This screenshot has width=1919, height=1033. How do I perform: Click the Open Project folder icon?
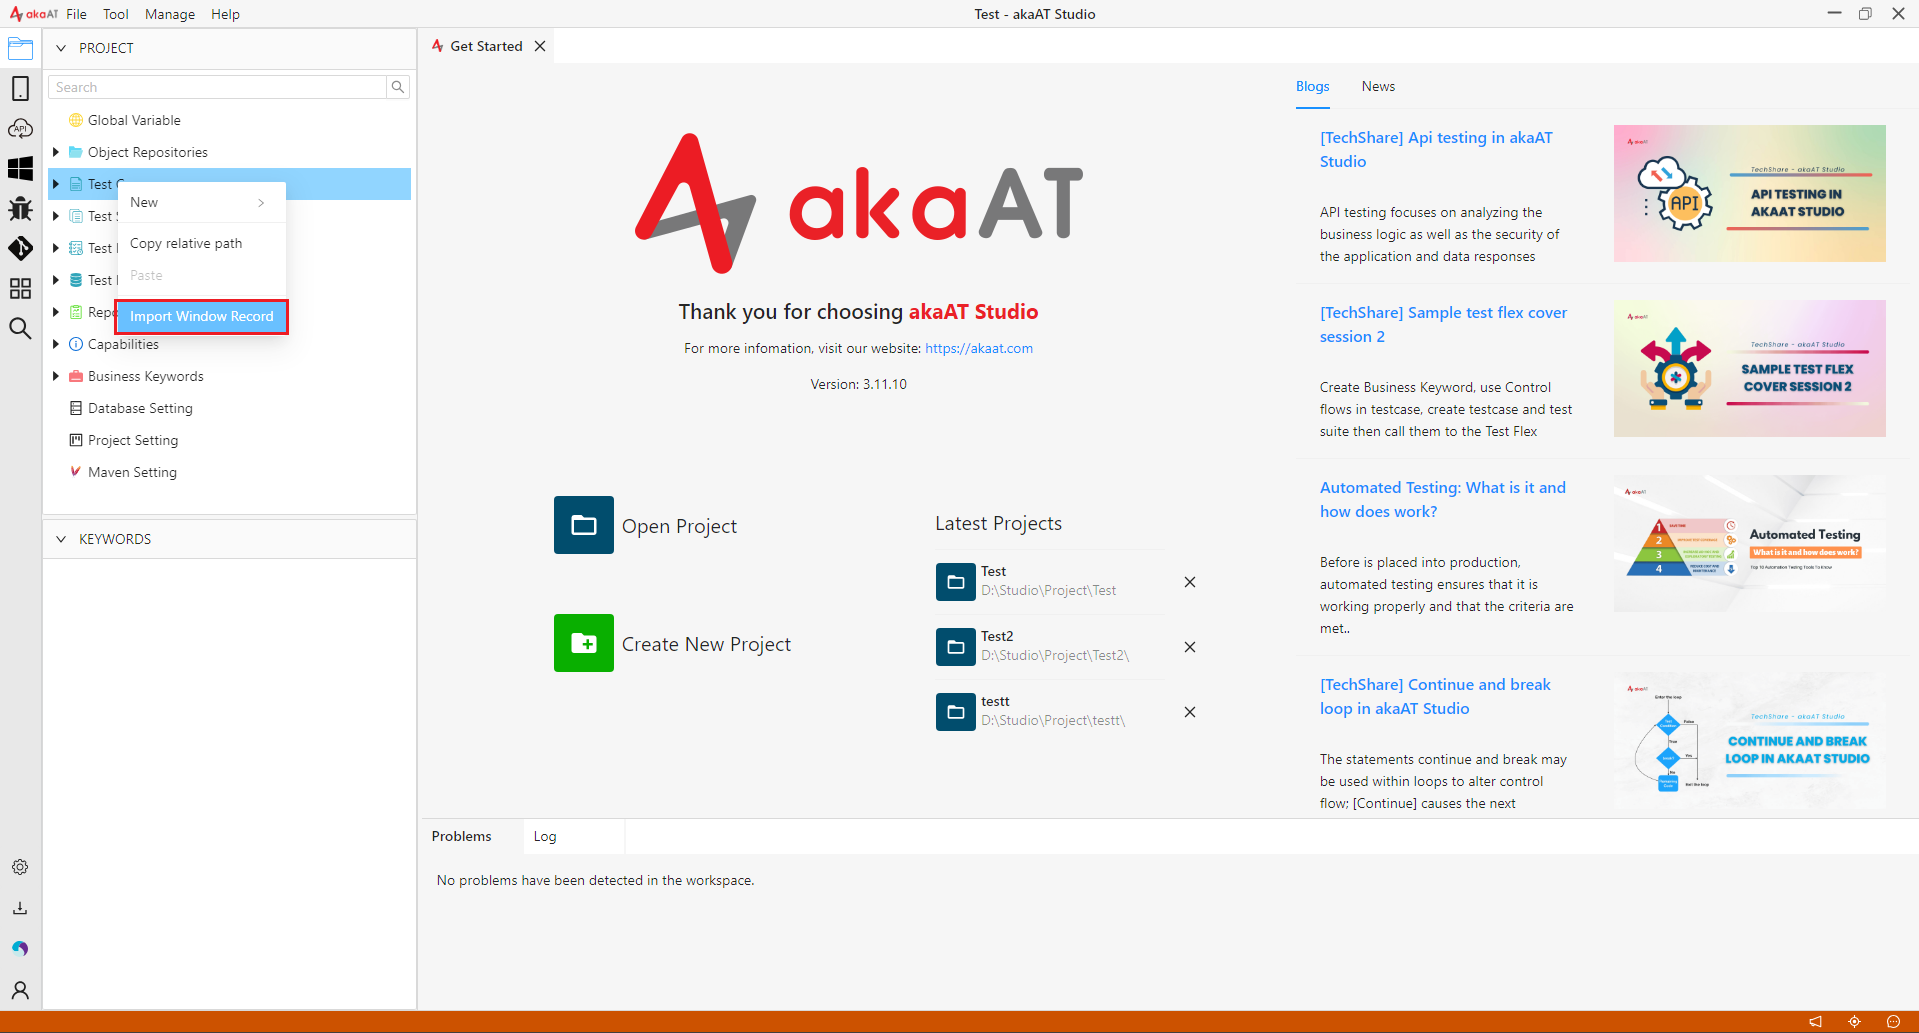584,525
